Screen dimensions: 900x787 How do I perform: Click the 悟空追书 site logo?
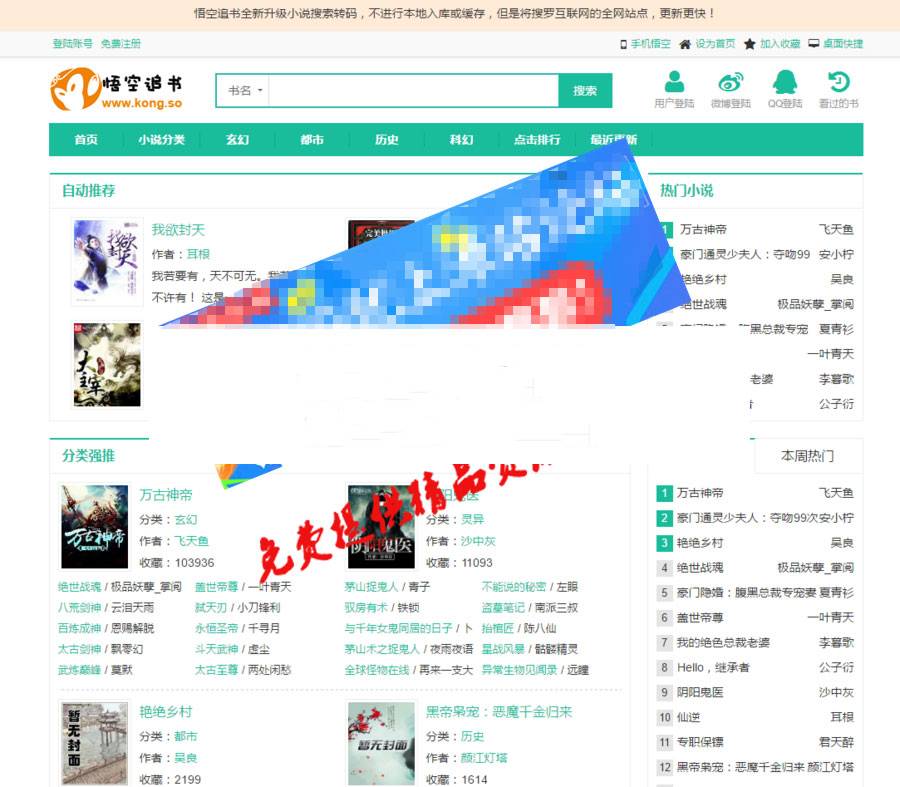click(116, 89)
